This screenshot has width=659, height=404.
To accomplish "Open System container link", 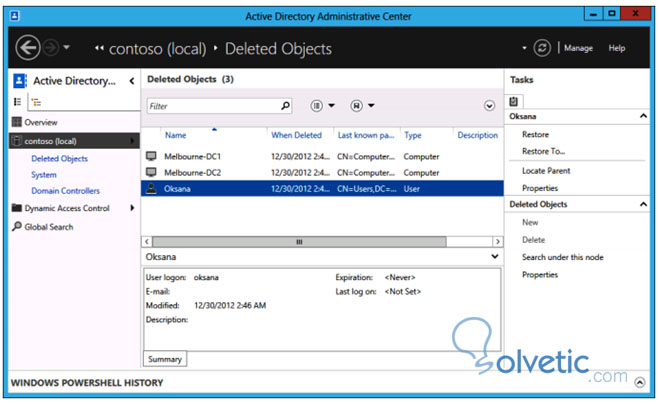I will click(44, 174).
